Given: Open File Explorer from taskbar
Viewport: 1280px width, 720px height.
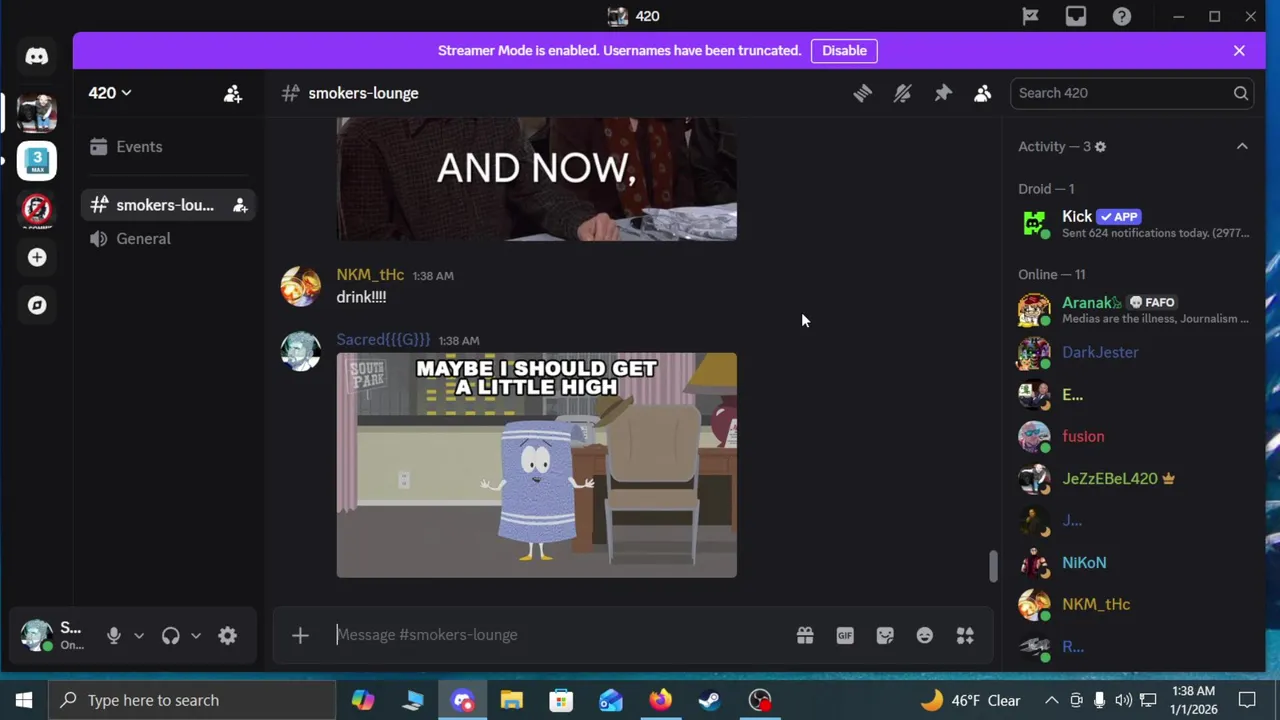Looking at the screenshot, I should 512,700.
